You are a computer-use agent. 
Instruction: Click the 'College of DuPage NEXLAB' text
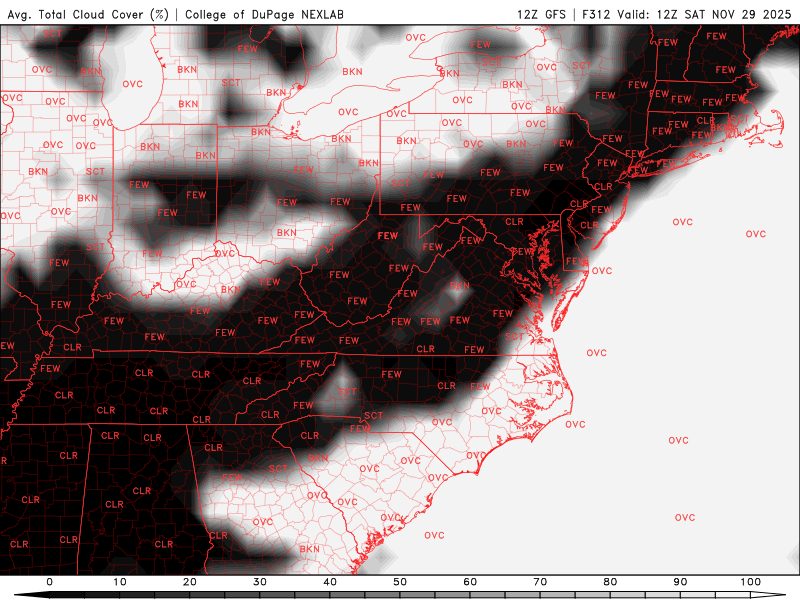(x=264, y=14)
